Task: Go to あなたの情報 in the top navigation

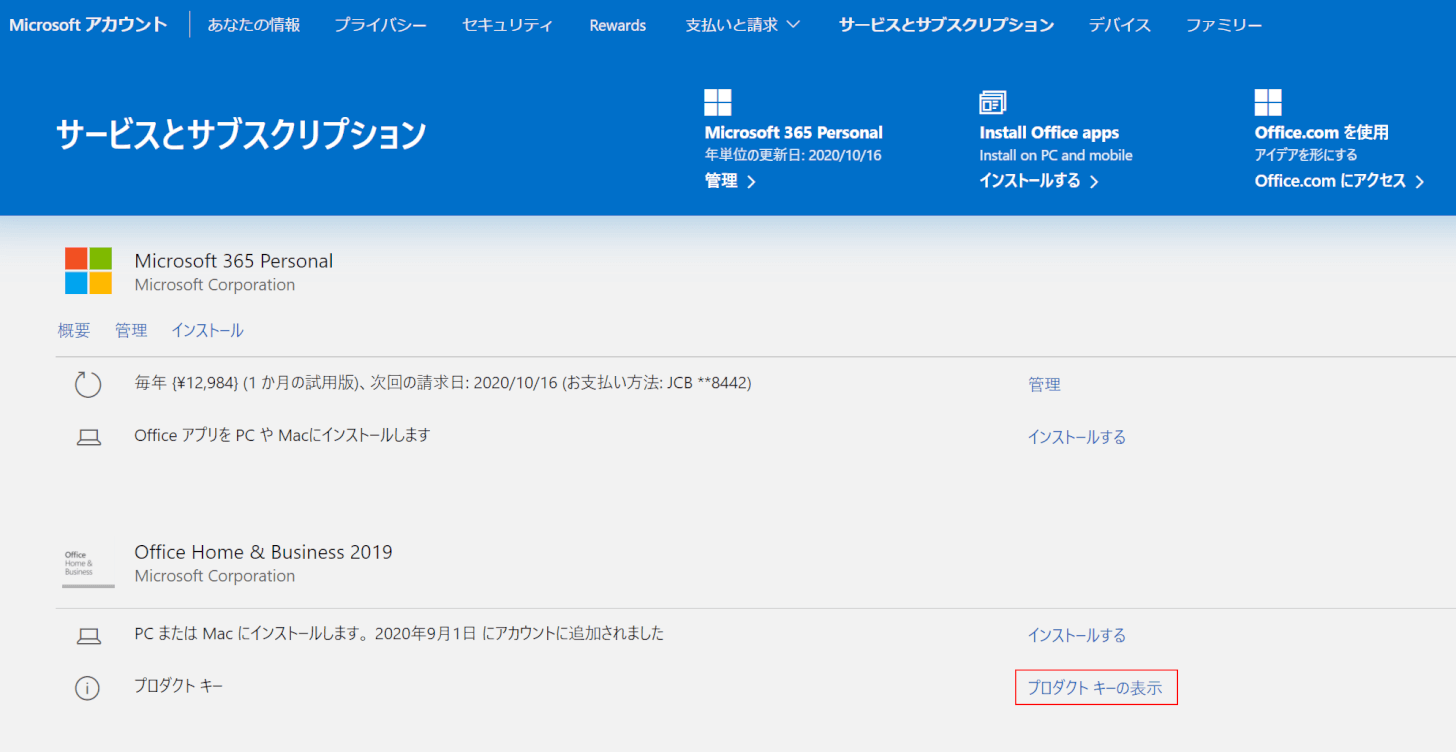Action: click(x=254, y=25)
